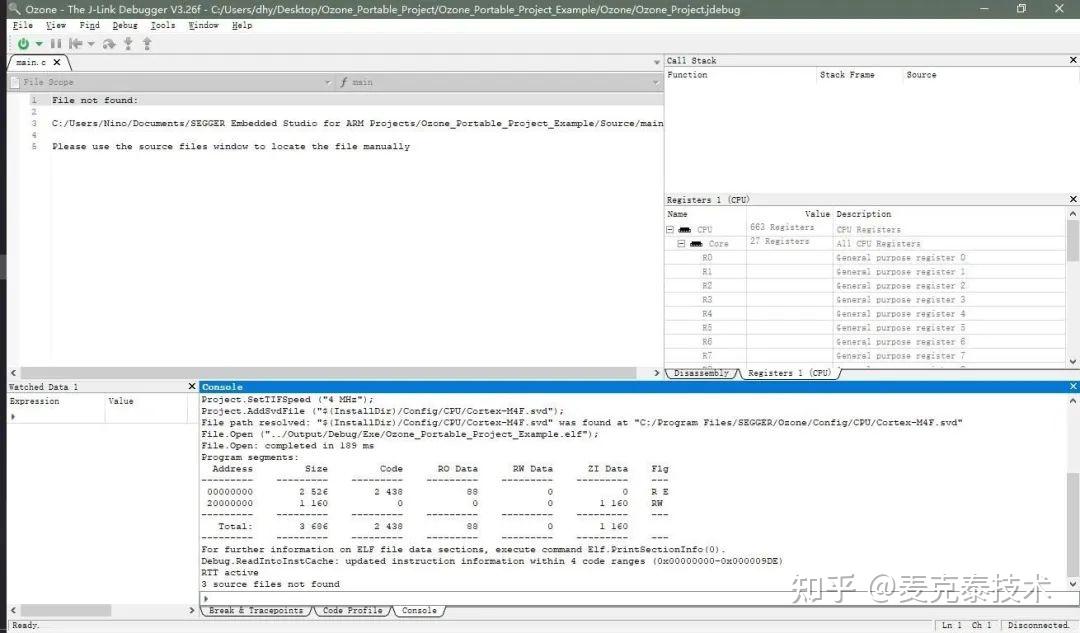
Task: Click the Step Into toolbar icon
Action: [128, 43]
